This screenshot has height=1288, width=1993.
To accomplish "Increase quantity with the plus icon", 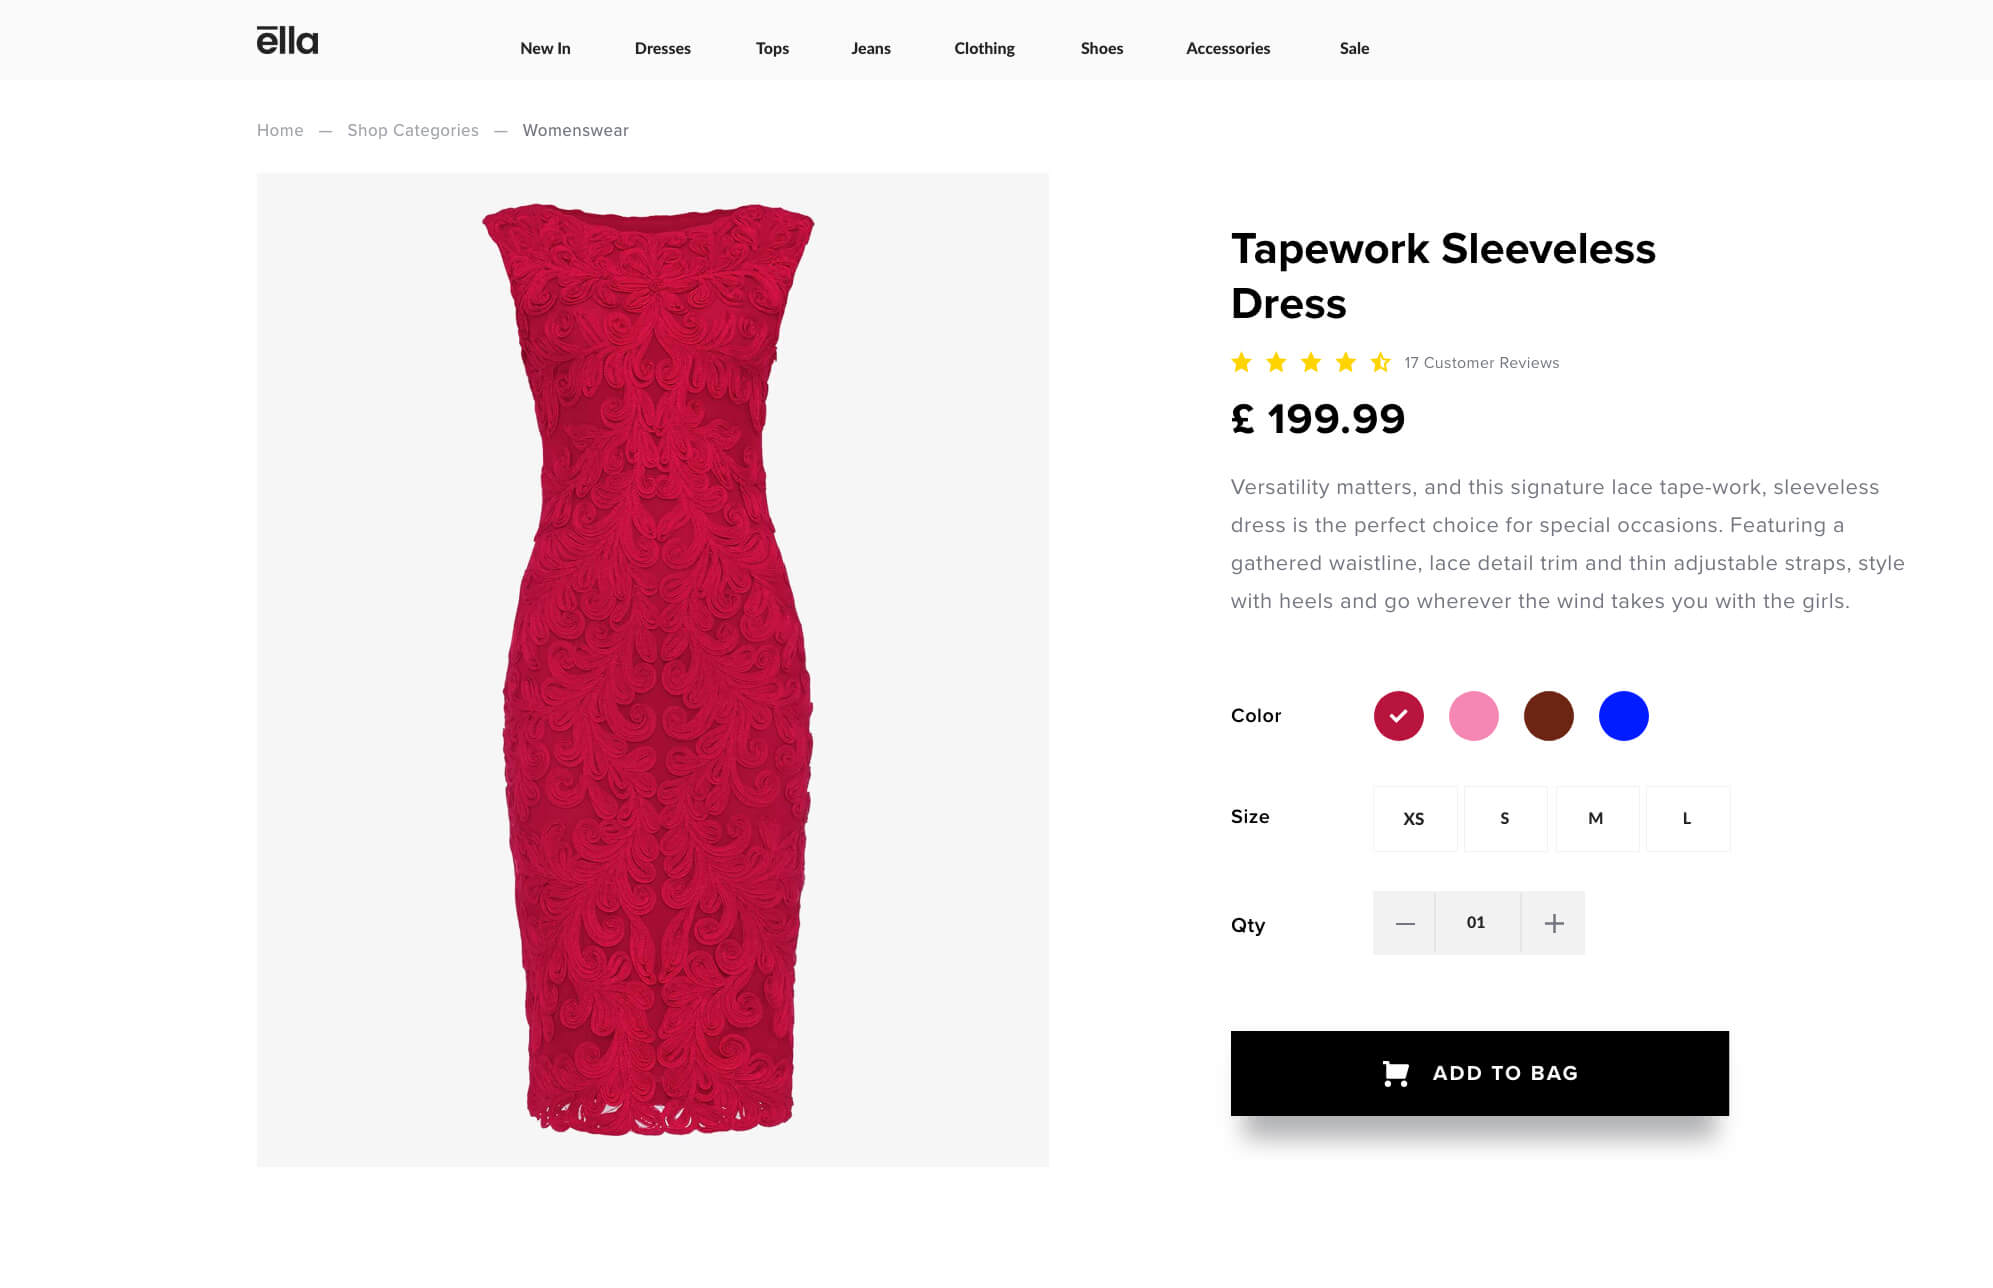I will coord(1553,923).
